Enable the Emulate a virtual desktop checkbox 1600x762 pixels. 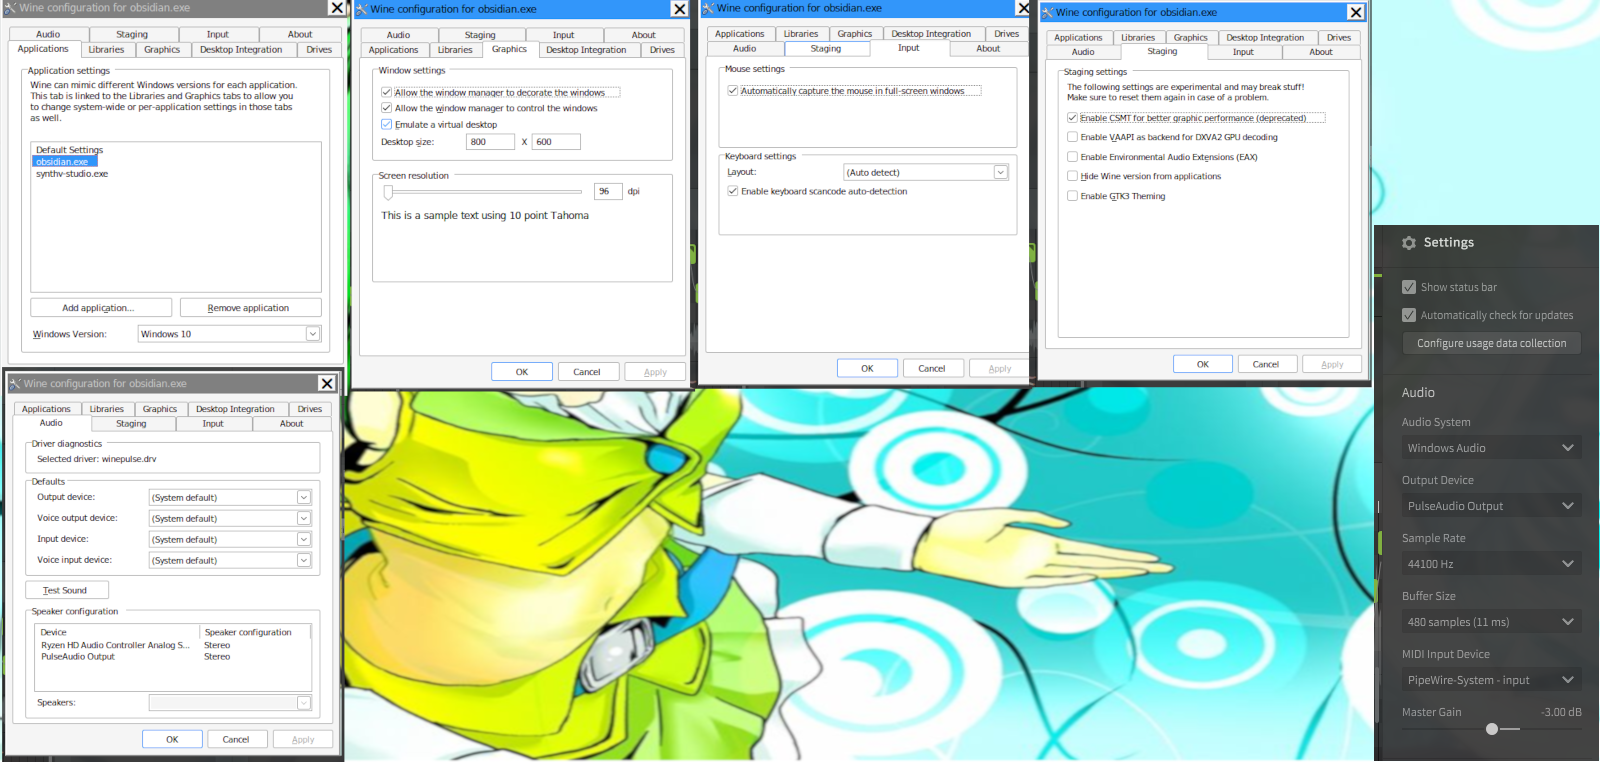click(386, 125)
